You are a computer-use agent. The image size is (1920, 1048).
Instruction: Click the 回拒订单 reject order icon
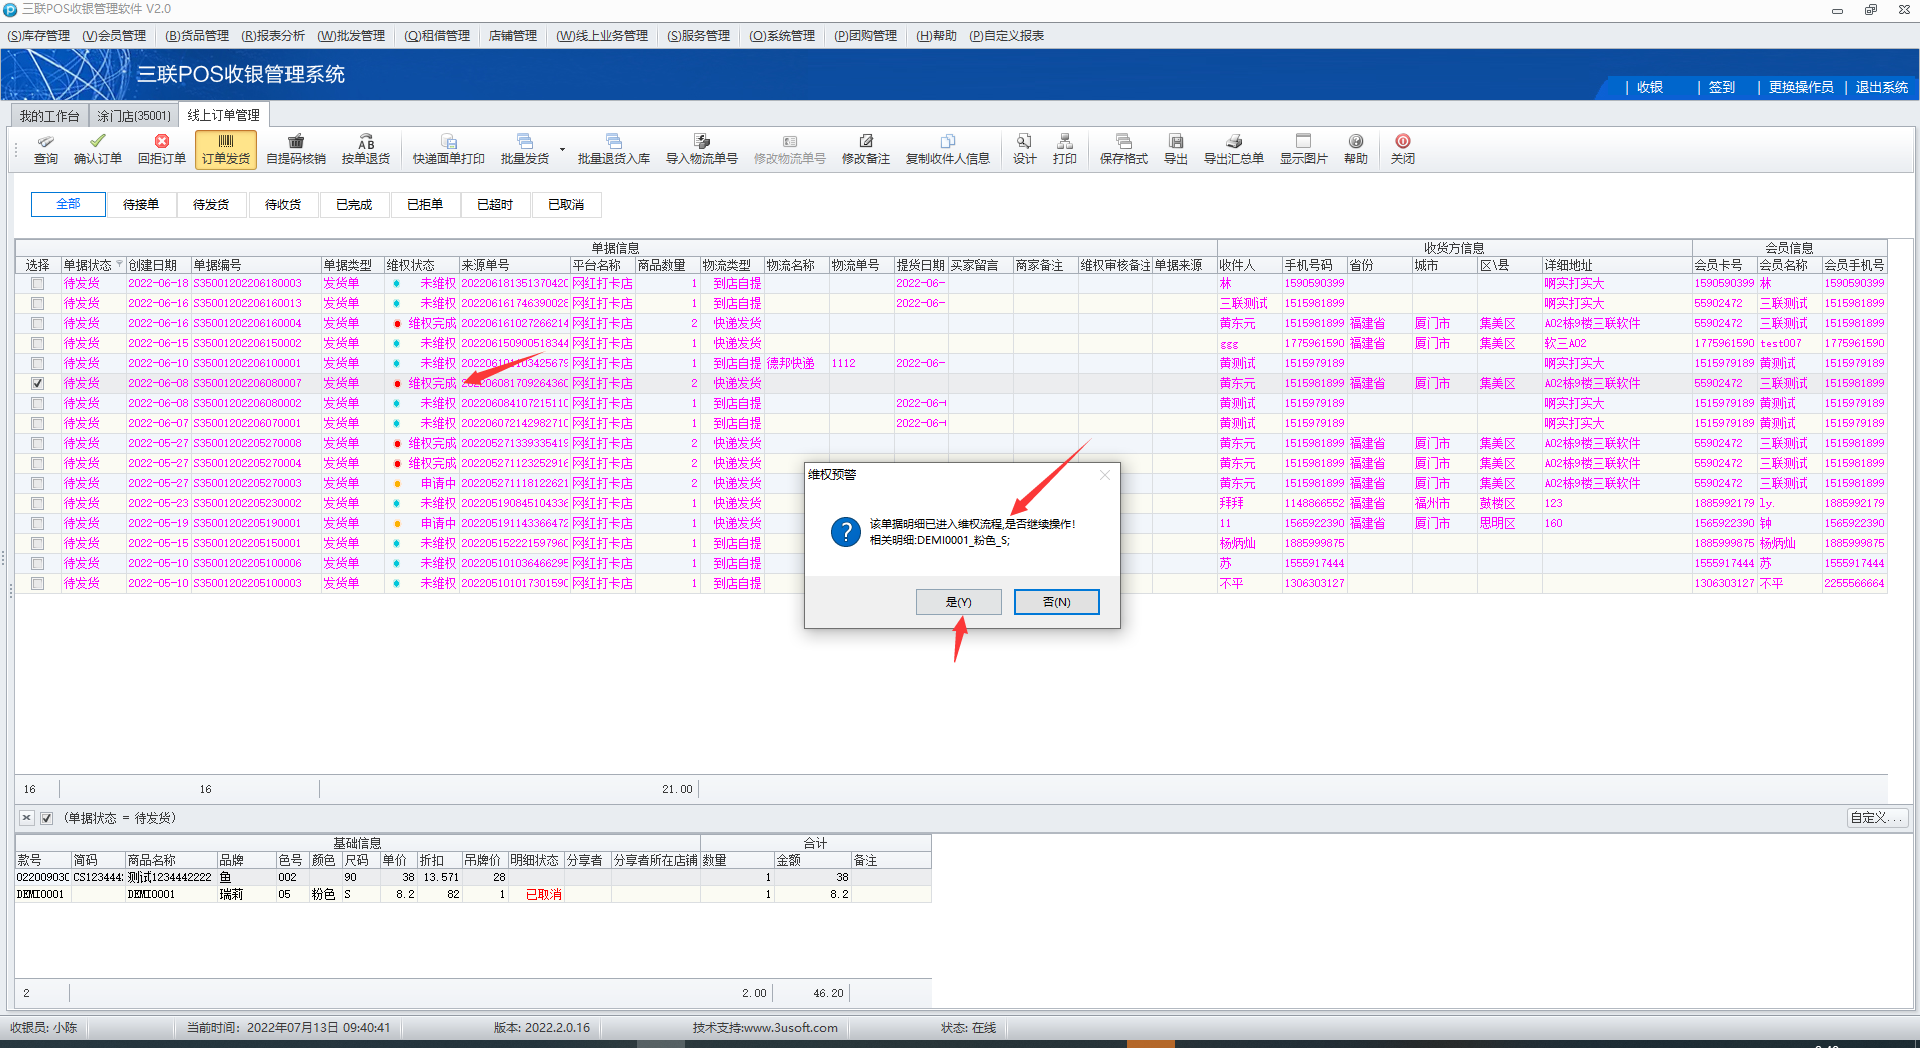161,150
